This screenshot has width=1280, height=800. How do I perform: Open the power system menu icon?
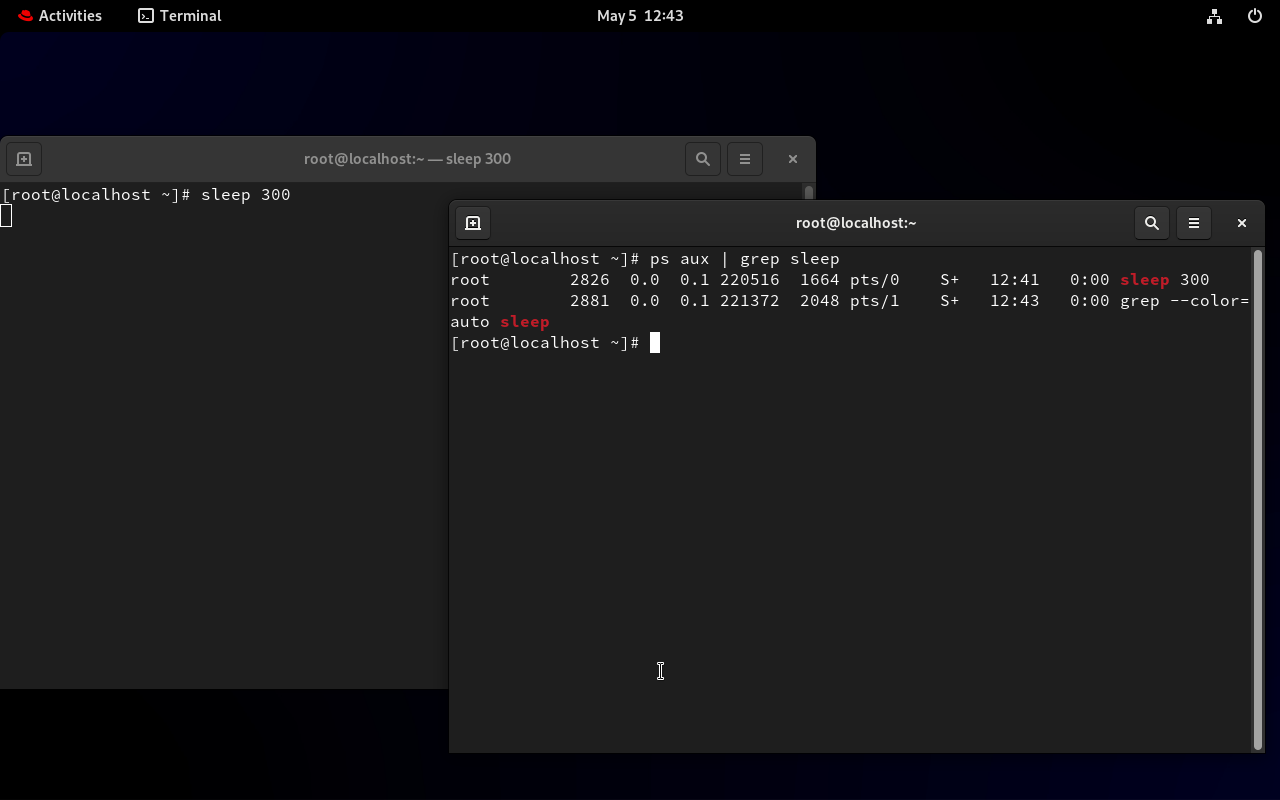(x=1255, y=16)
